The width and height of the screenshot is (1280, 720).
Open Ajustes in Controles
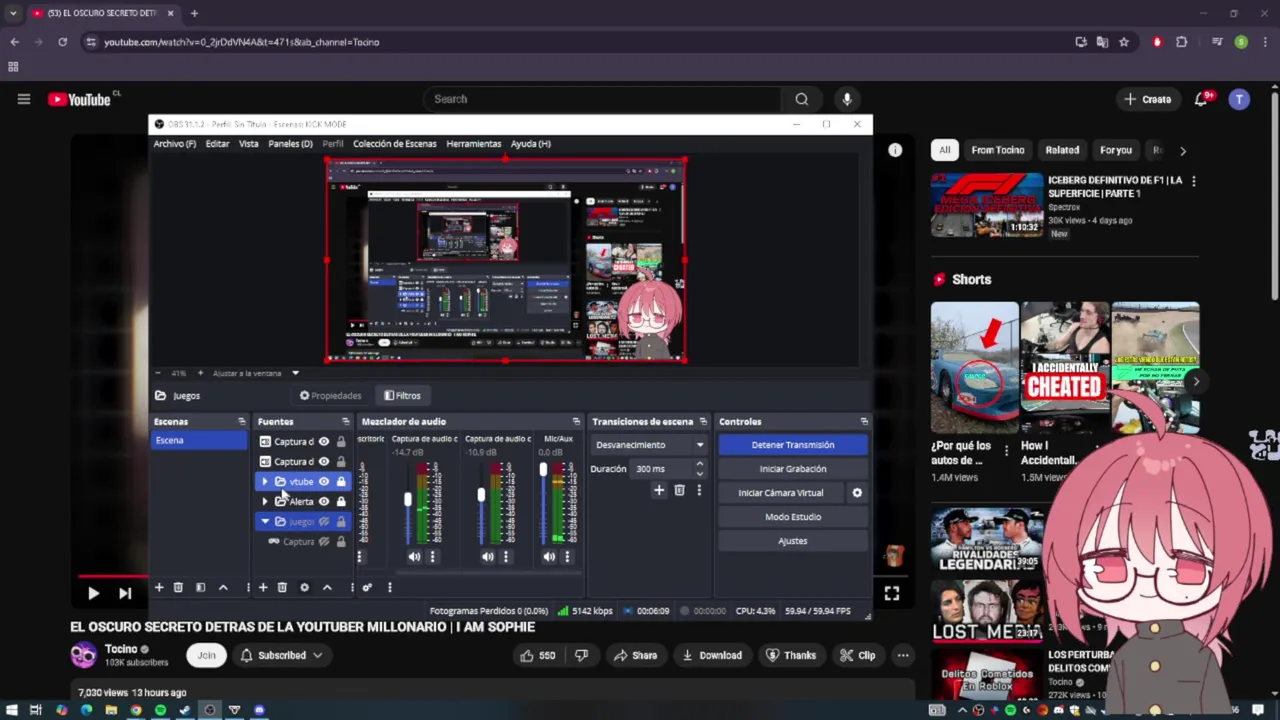[x=792, y=541]
